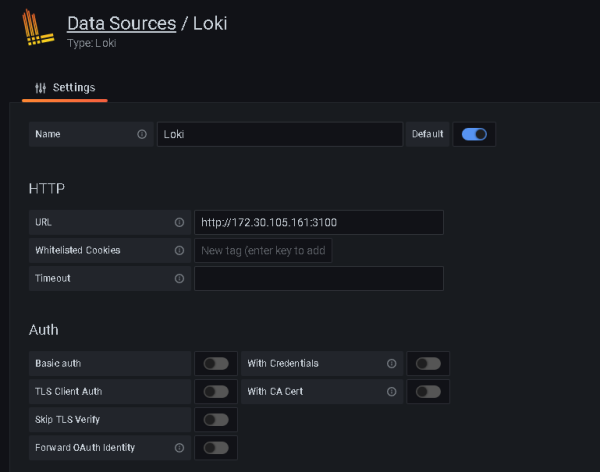Click the Forward OAuth Identity info icon

[x=179, y=447]
